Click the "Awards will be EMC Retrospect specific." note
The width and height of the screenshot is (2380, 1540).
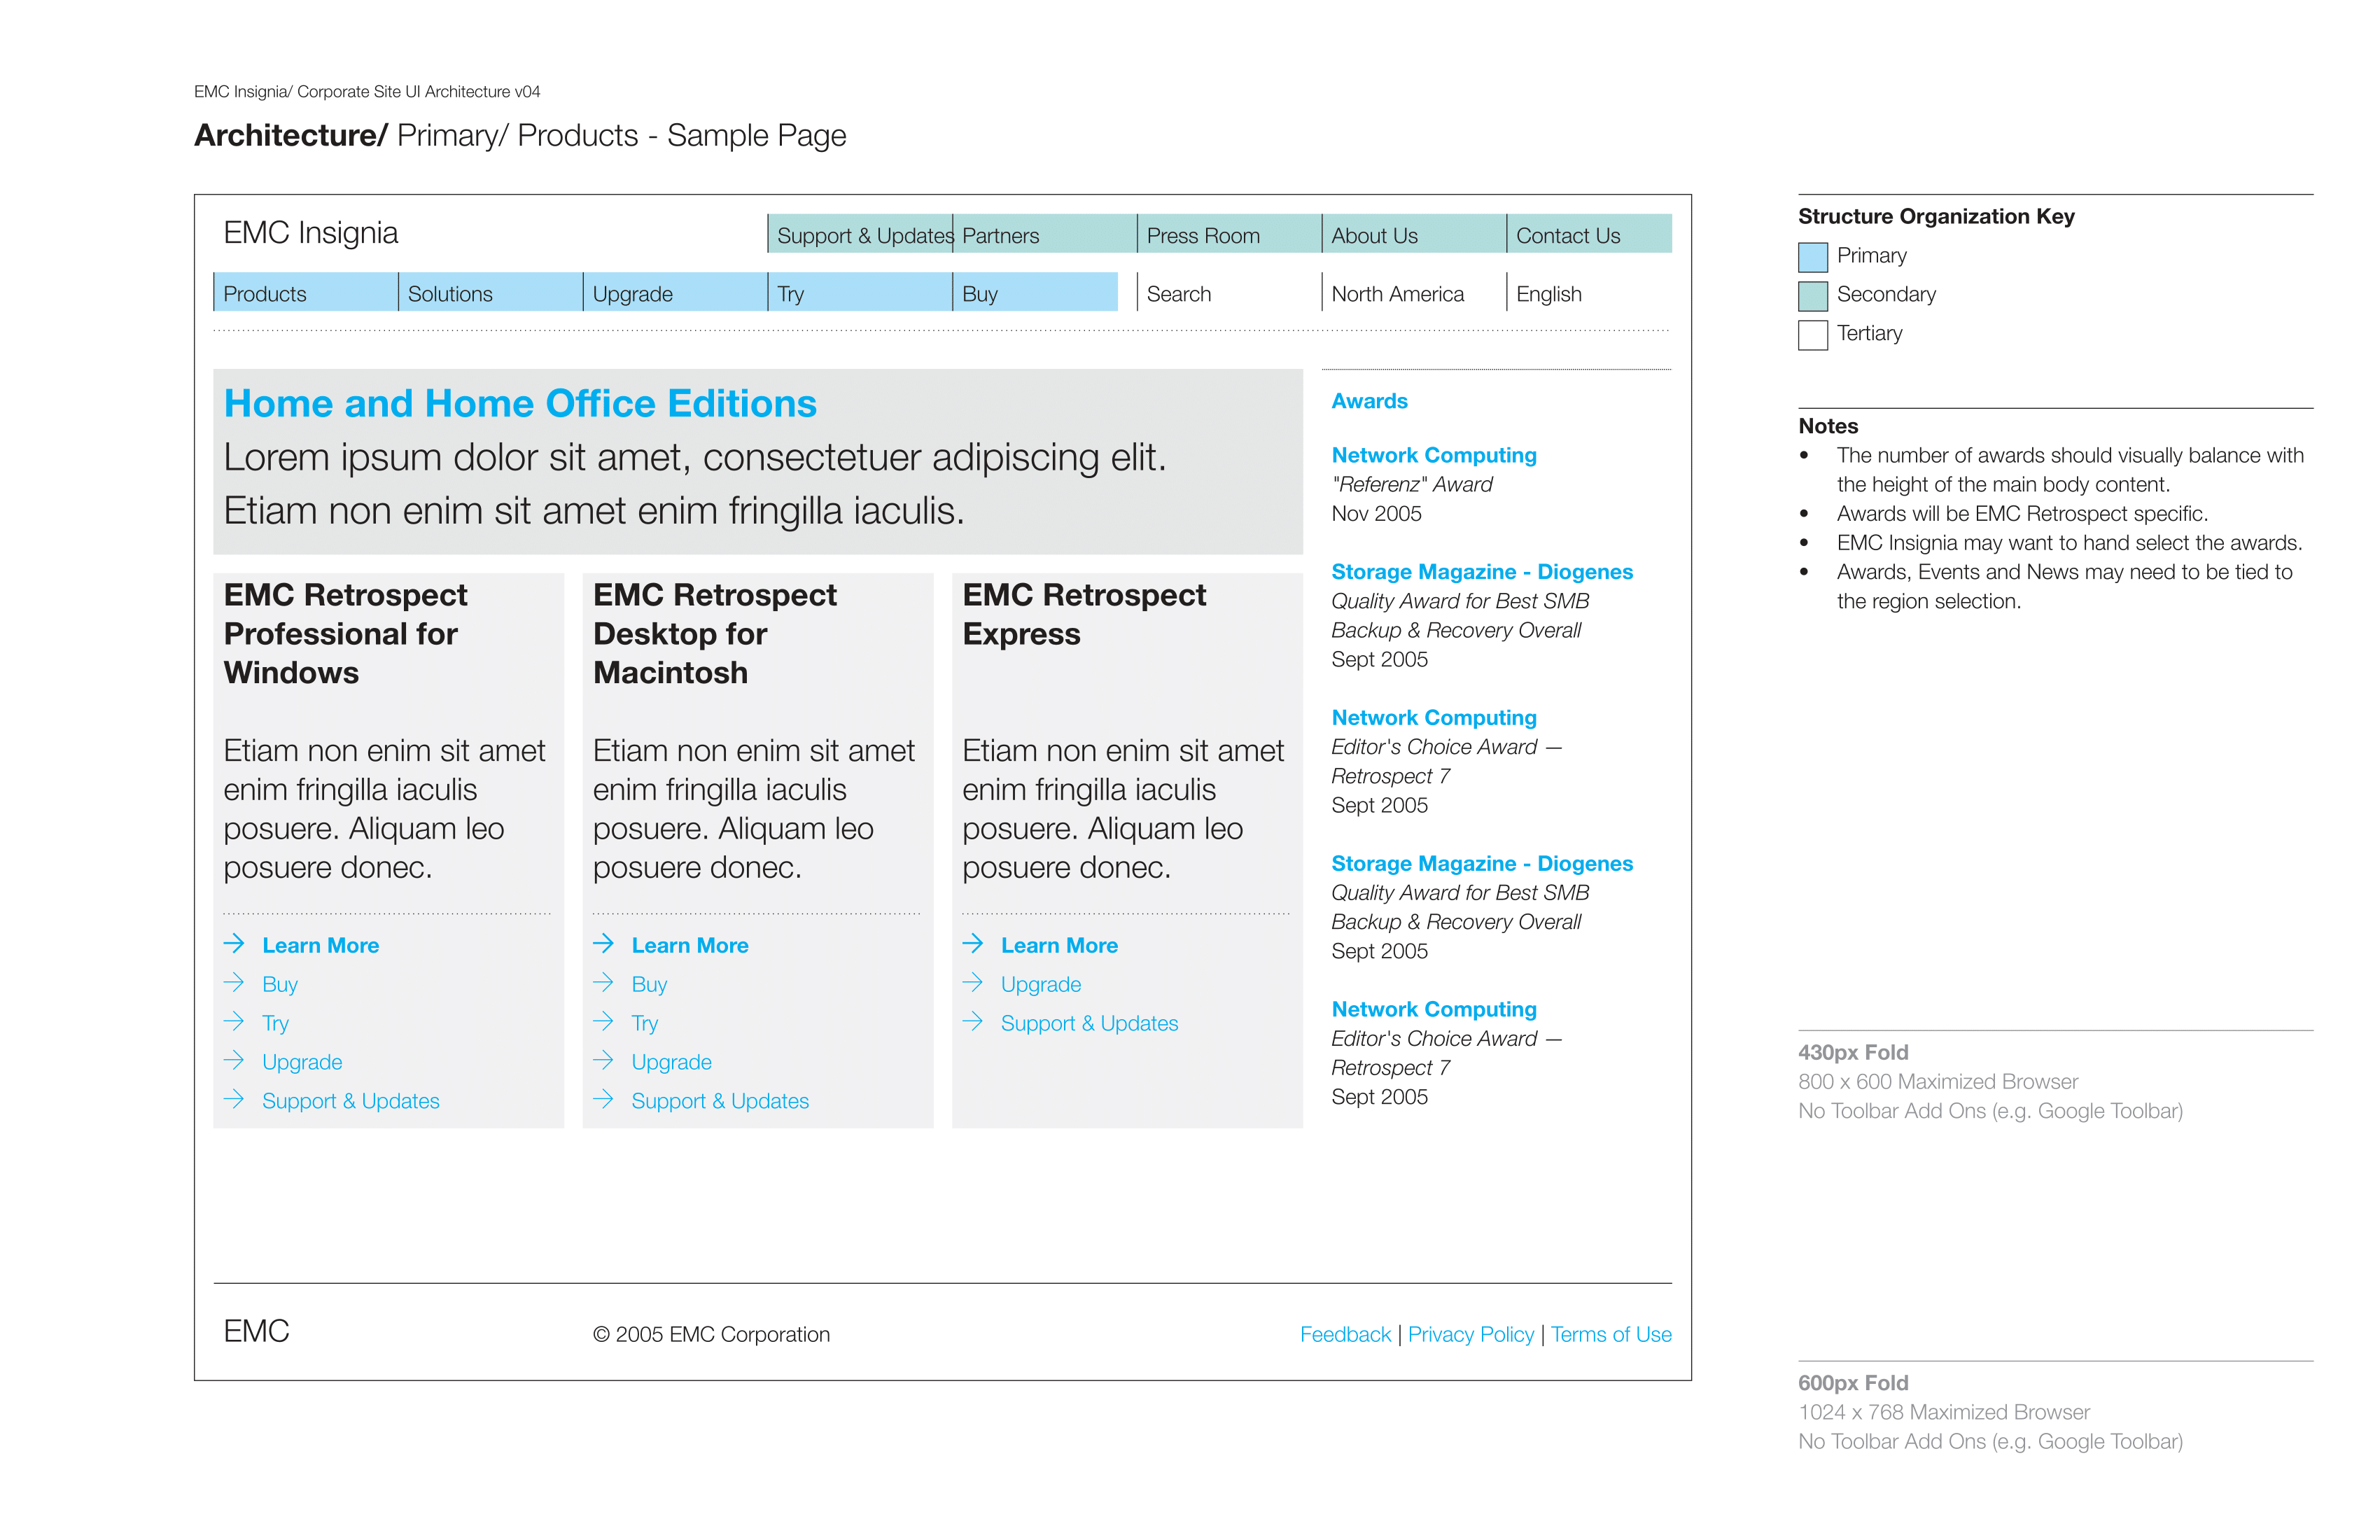coord(2022,513)
